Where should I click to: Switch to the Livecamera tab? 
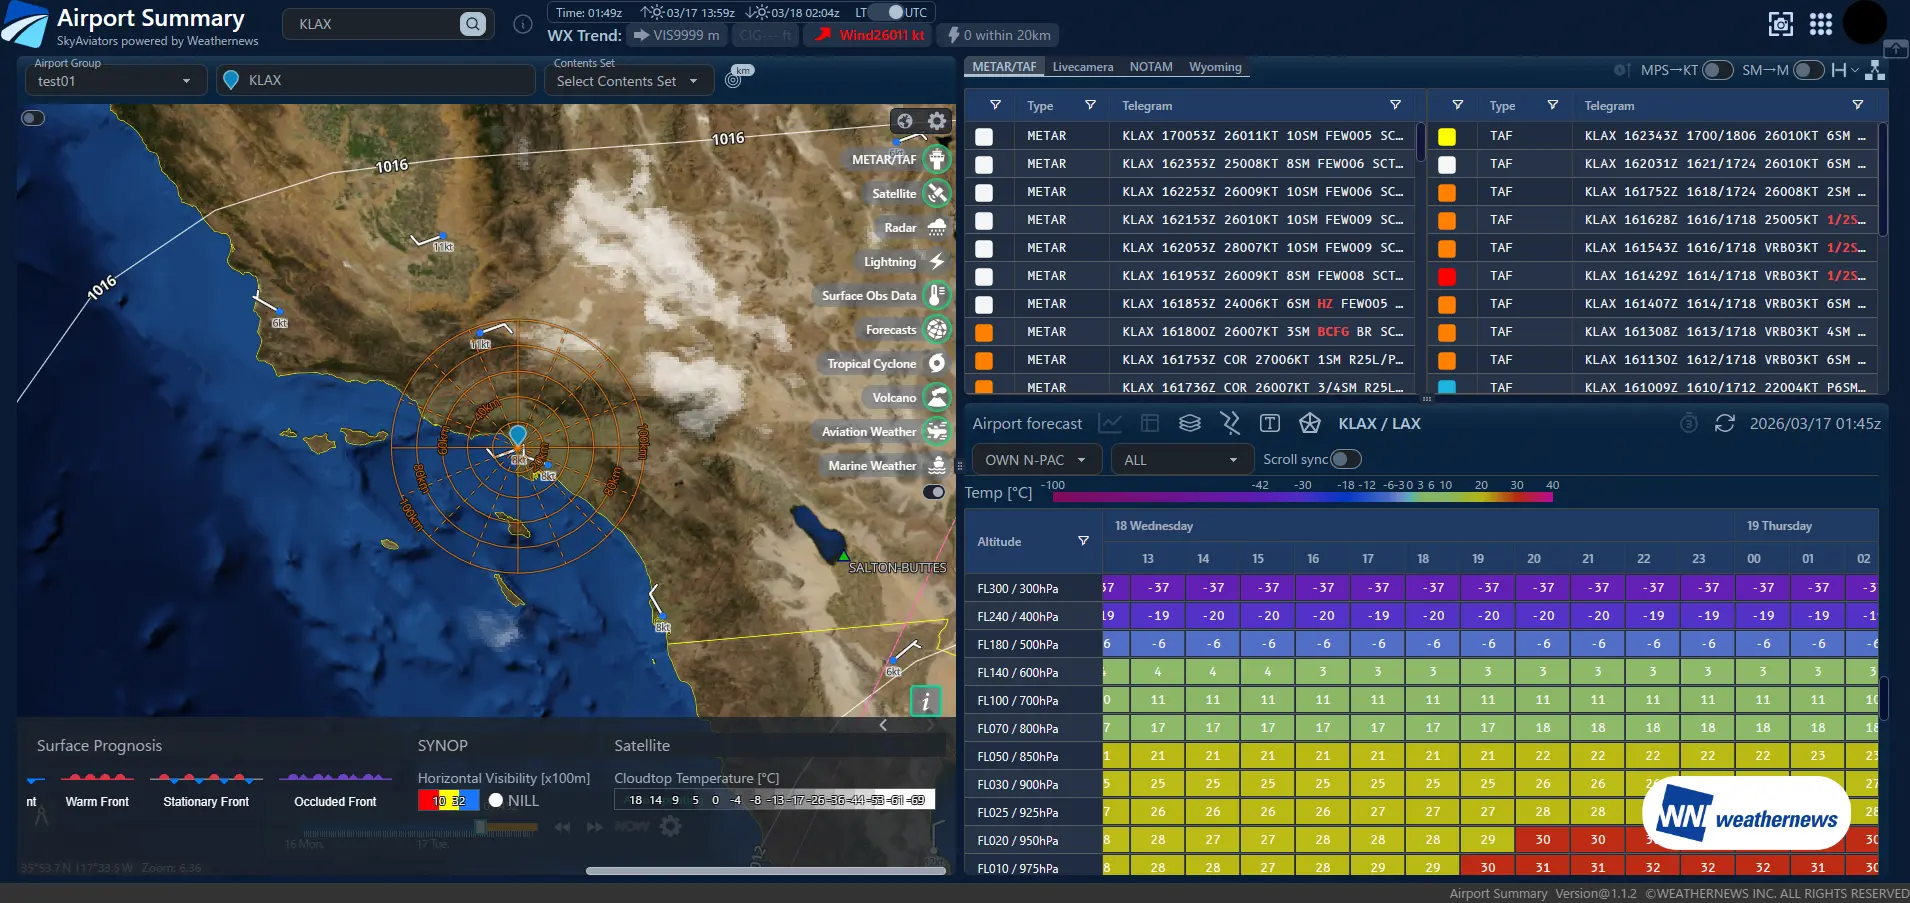(x=1082, y=67)
